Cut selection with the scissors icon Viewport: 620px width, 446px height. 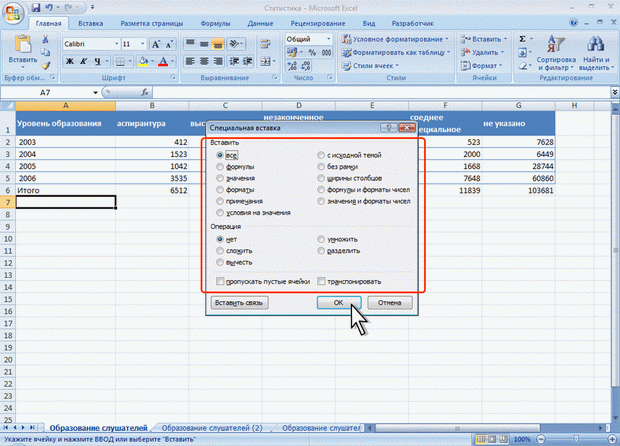click(45, 39)
